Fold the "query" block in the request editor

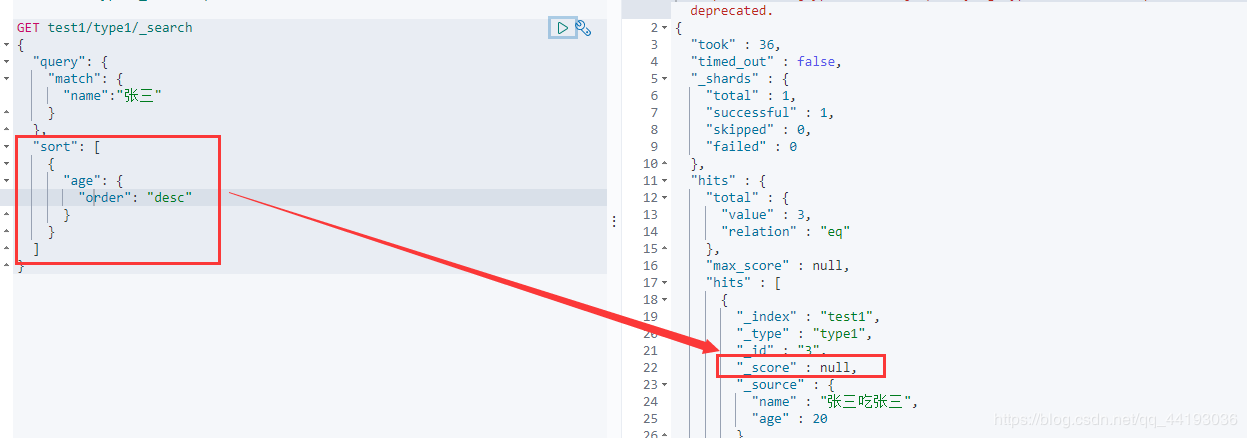pos(6,62)
